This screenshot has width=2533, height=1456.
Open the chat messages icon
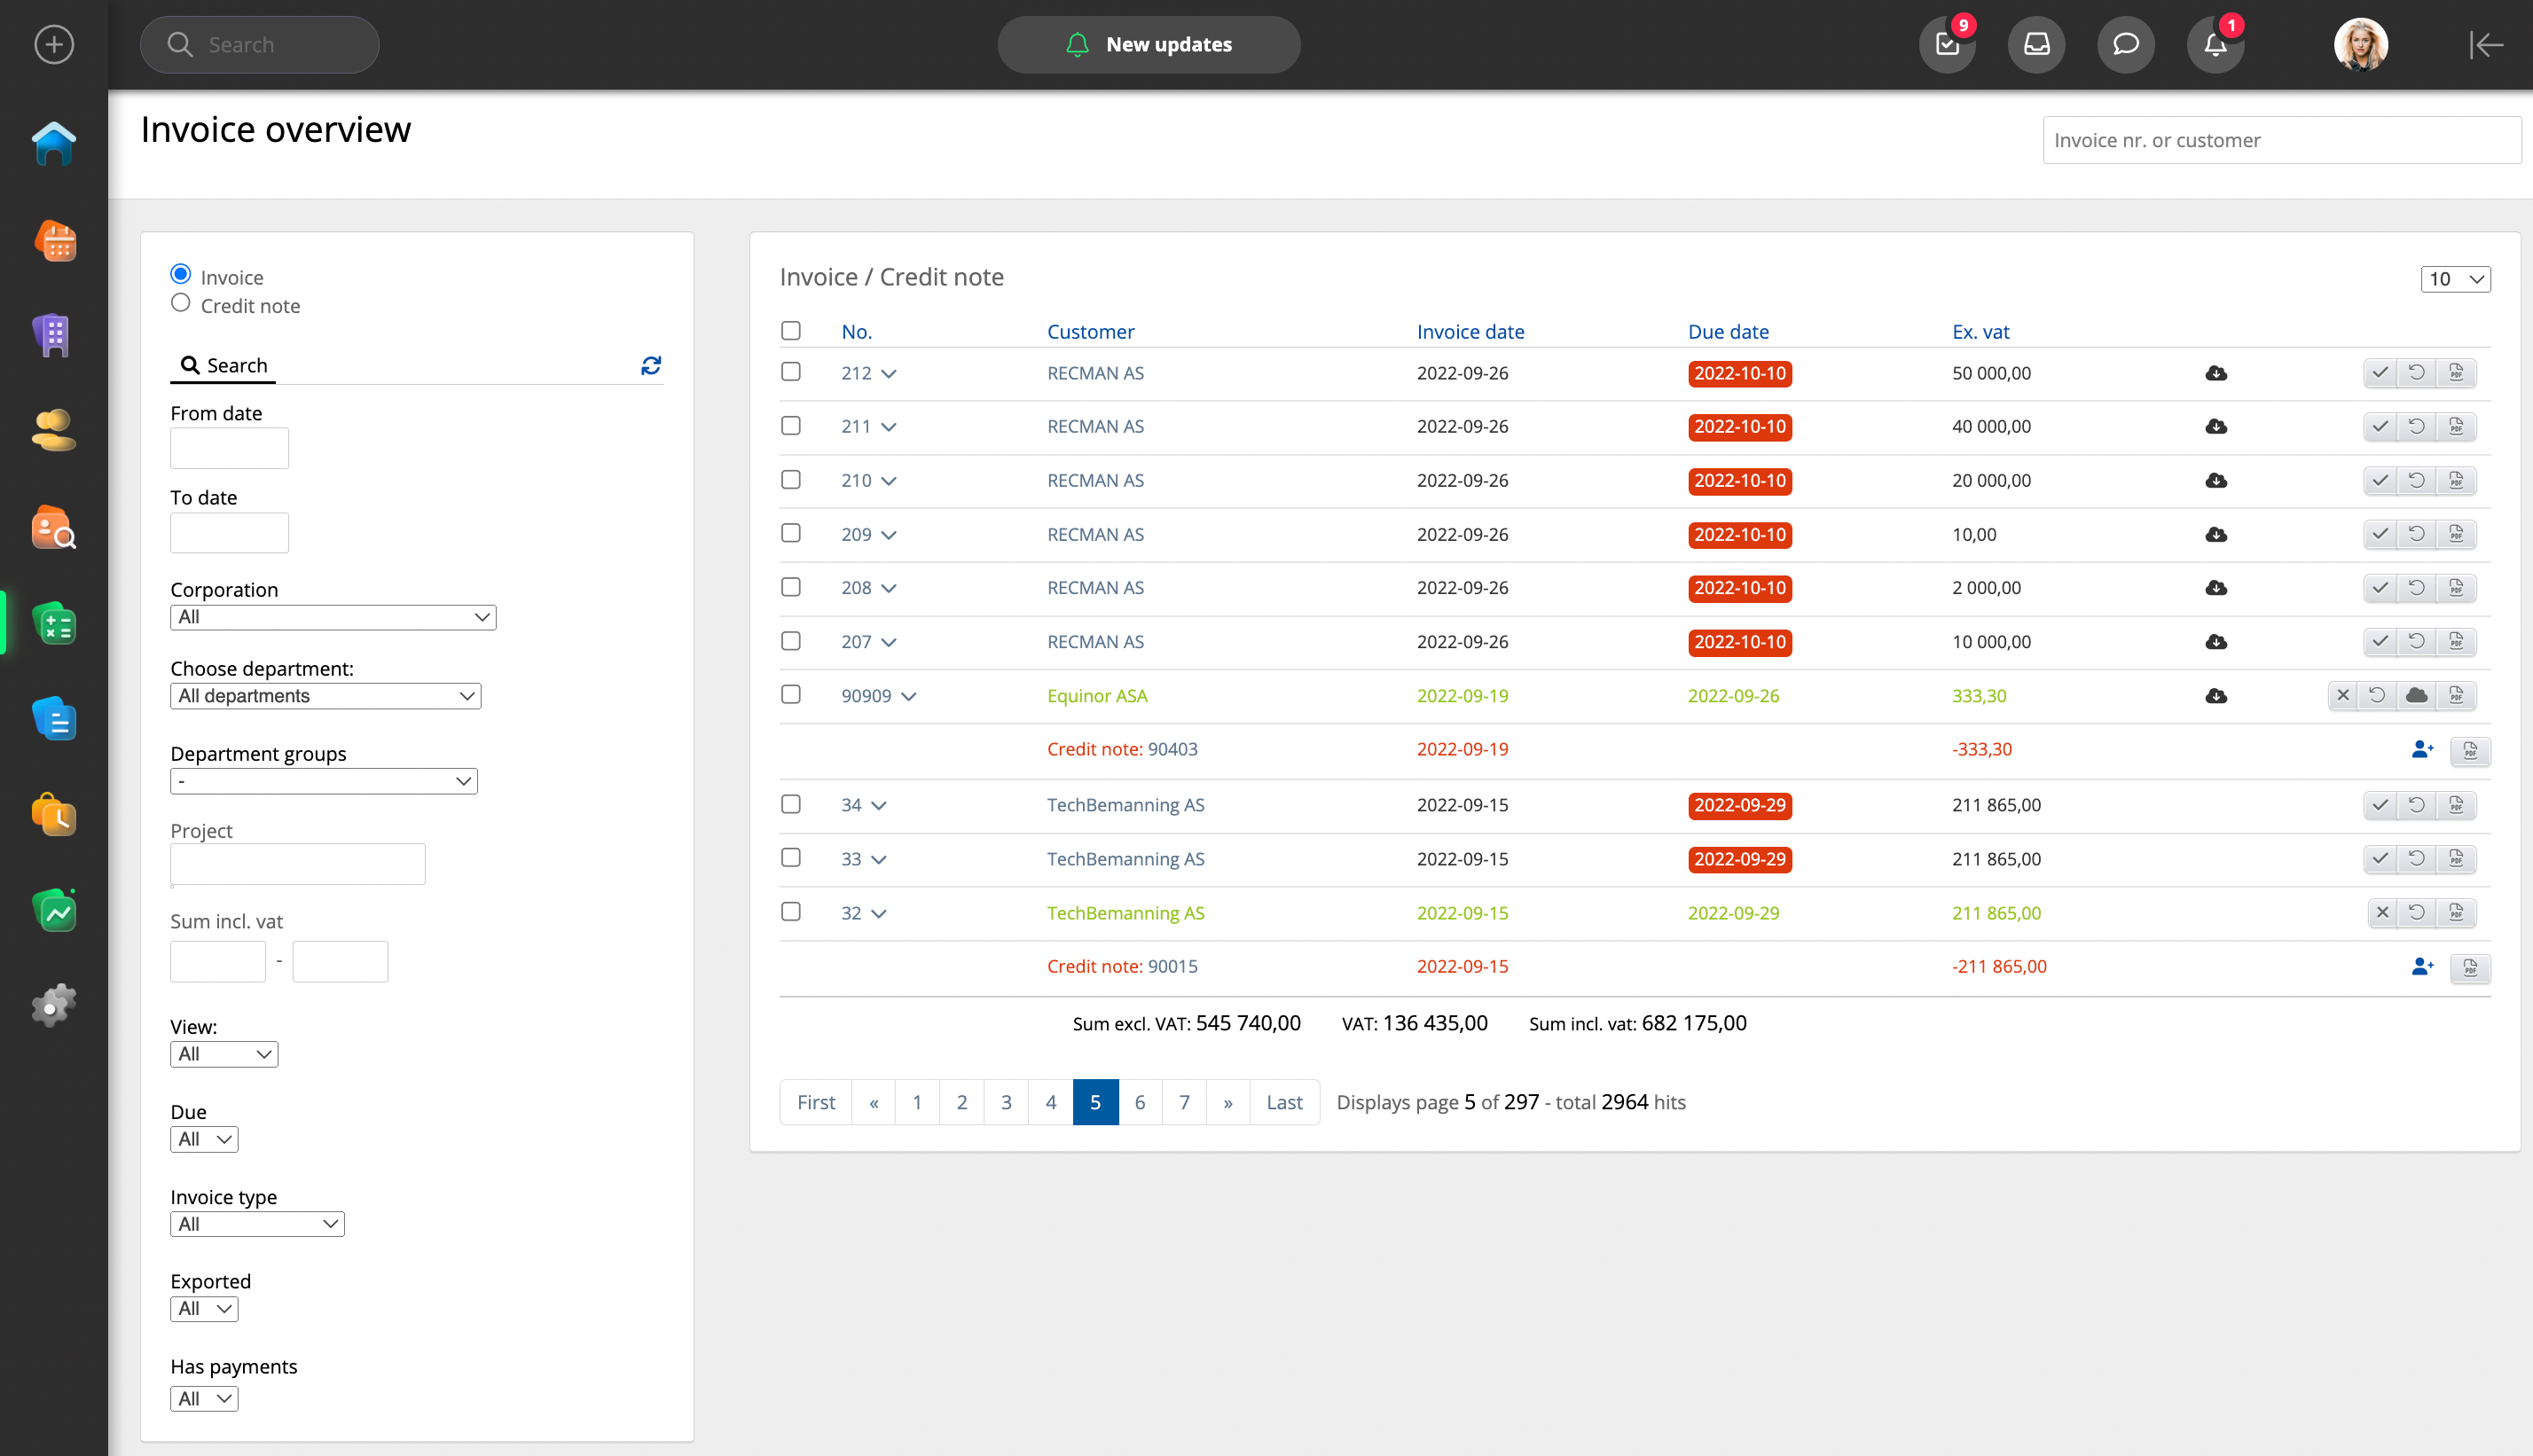(2125, 45)
